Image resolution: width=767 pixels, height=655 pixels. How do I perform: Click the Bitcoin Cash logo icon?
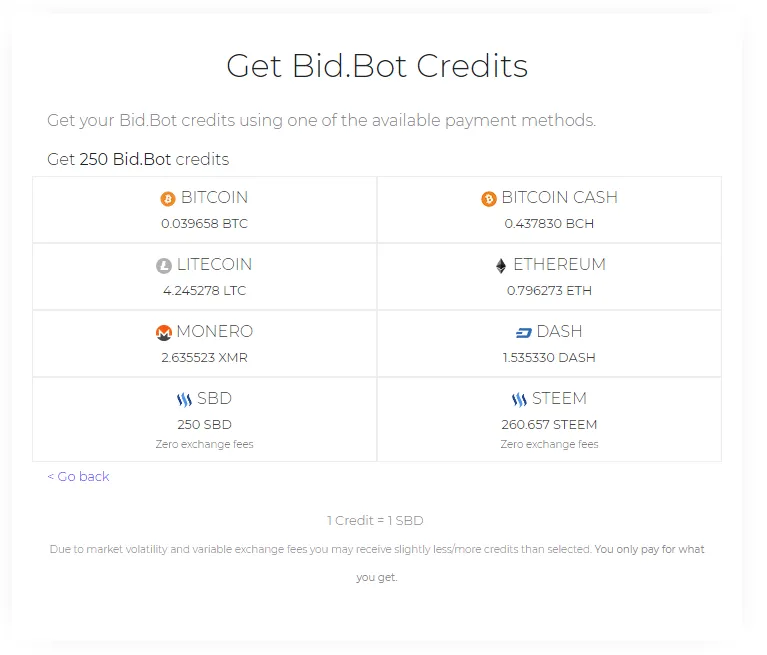click(488, 199)
